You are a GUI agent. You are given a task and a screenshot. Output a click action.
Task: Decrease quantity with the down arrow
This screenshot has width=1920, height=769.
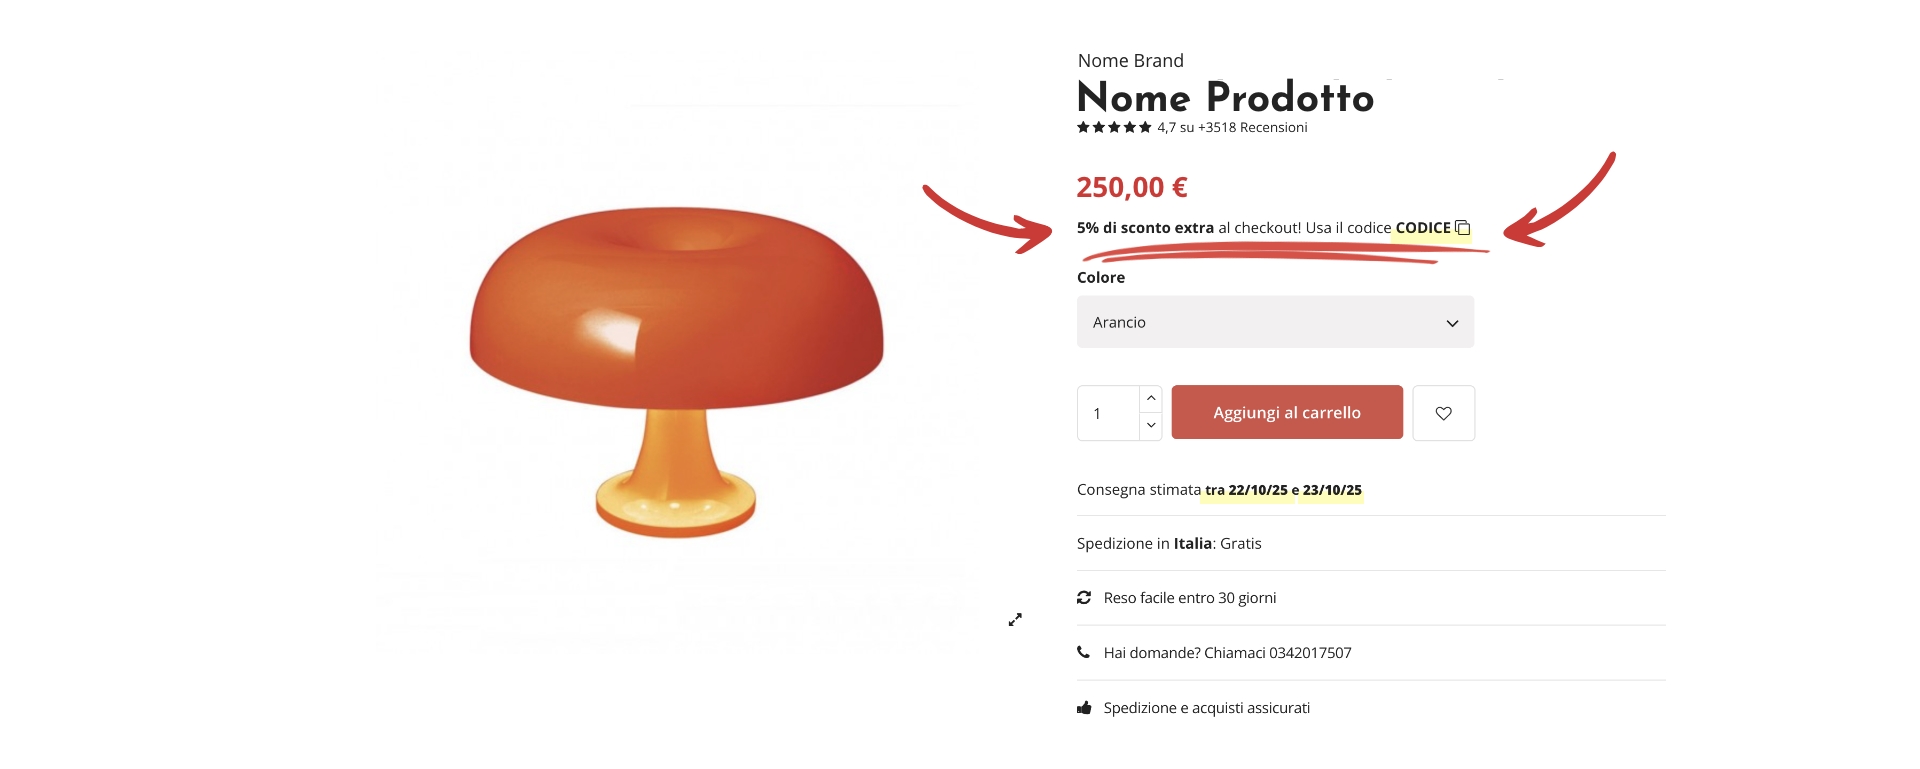pos(1151,426)
